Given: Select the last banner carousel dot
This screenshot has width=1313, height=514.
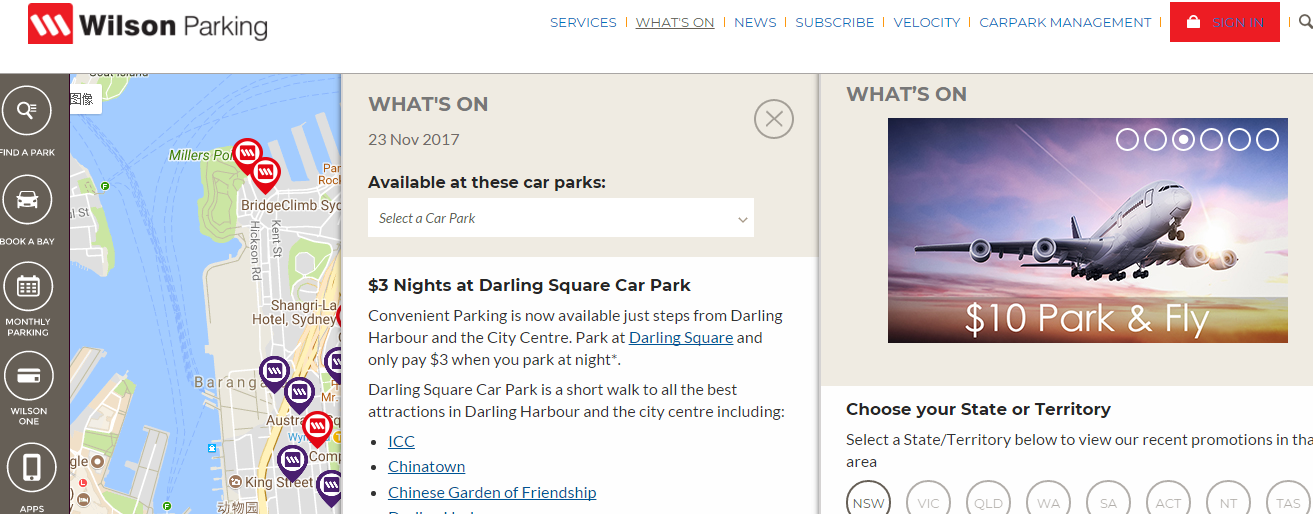Looking at the screenshot, I should tap(1267, 139).
